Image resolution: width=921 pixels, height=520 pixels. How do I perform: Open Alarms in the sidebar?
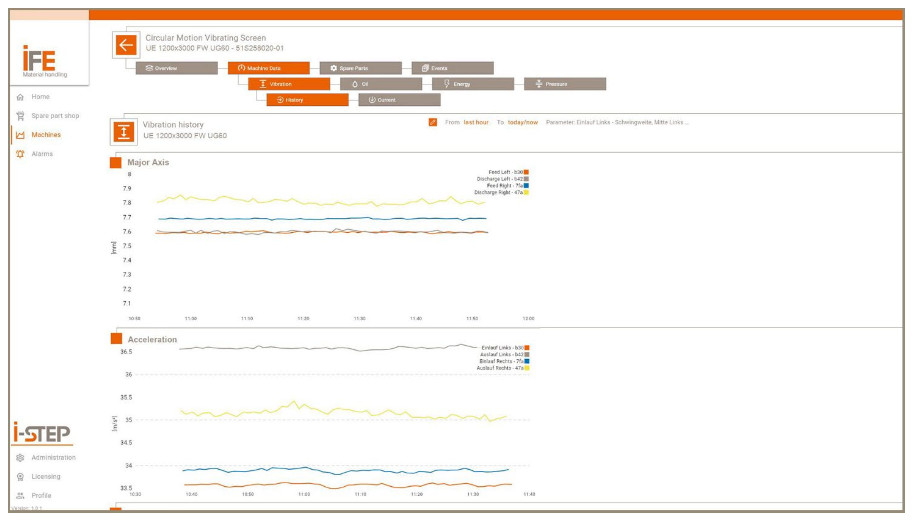(41, 154)
